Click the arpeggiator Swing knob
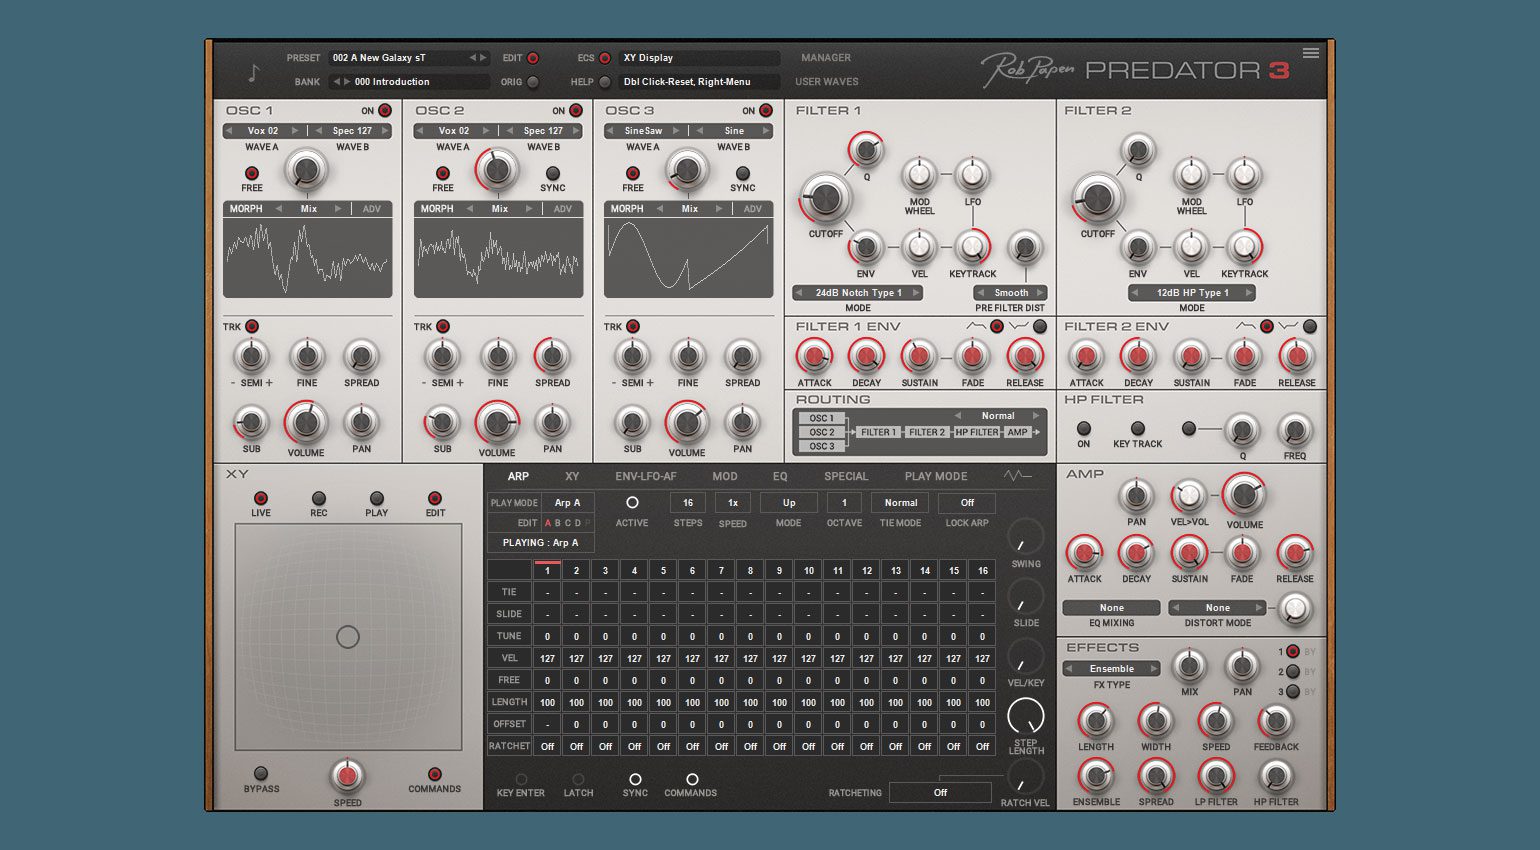 (x=1025, y=538)
